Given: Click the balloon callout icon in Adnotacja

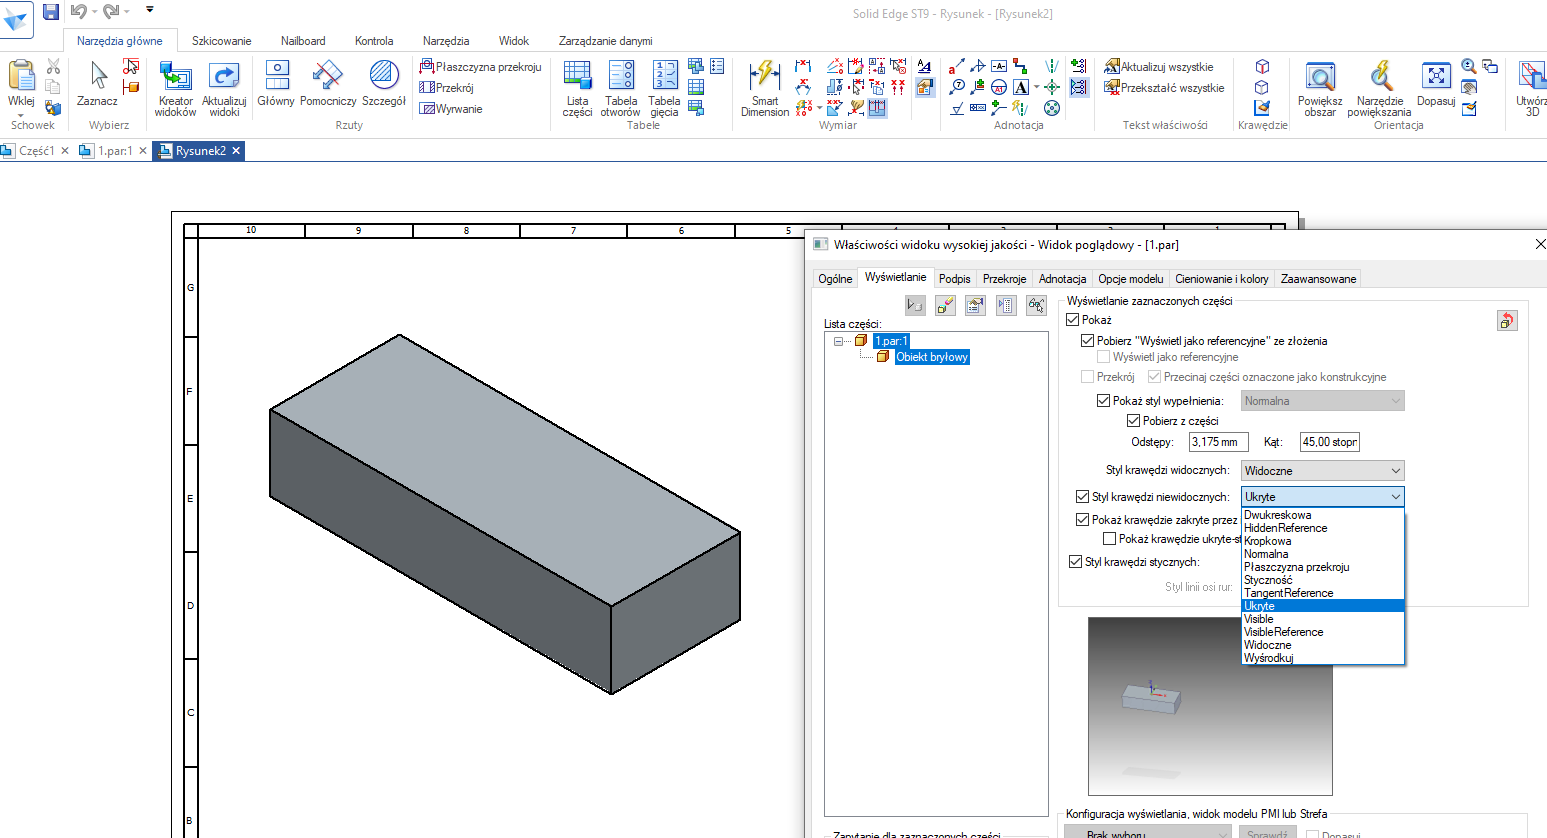Looking at the screenshot, I should [958, 87].
